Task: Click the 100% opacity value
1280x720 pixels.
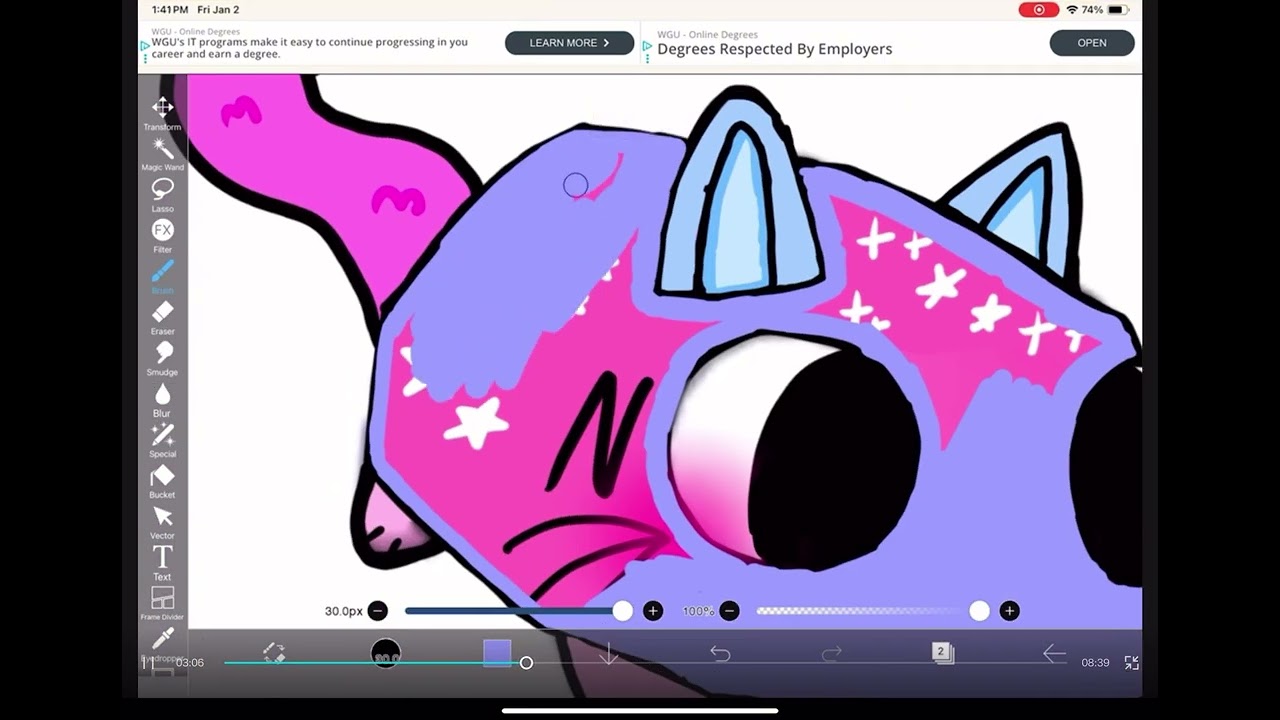Action: pyautogui.click(x=698, y=611)
